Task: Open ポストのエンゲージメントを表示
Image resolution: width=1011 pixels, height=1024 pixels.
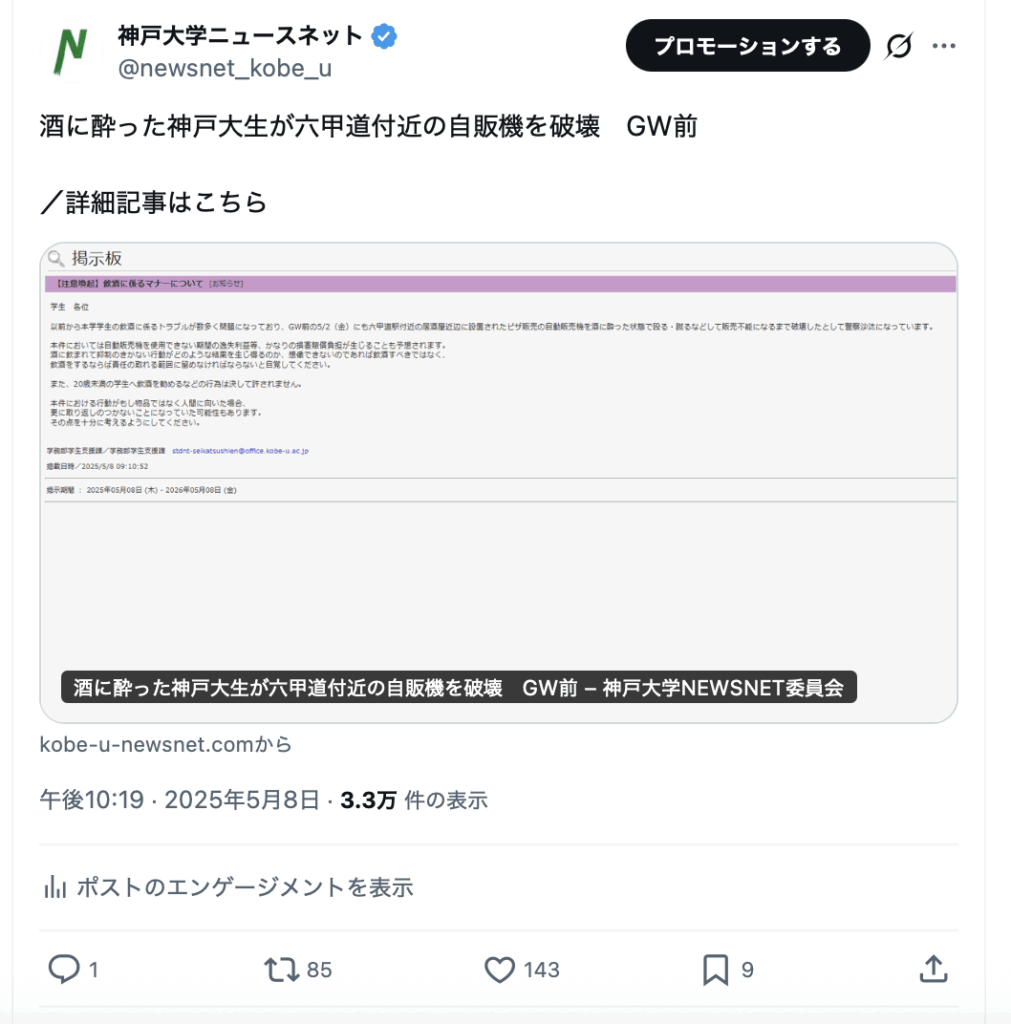Action: tap(244, 887)
